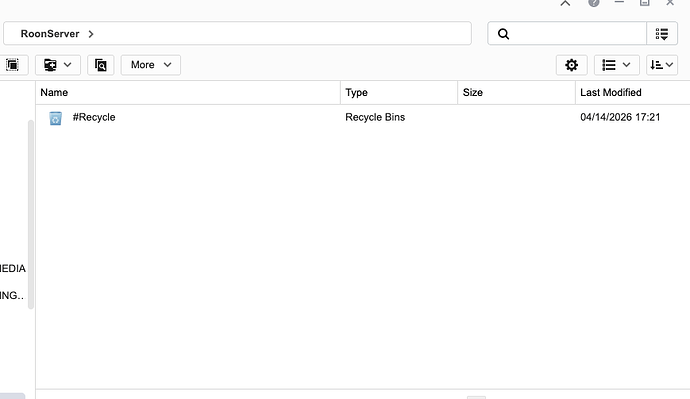Screen dimensions: 690x399
Task: Sort by the Name column header
Action: [x=188, y=92]
